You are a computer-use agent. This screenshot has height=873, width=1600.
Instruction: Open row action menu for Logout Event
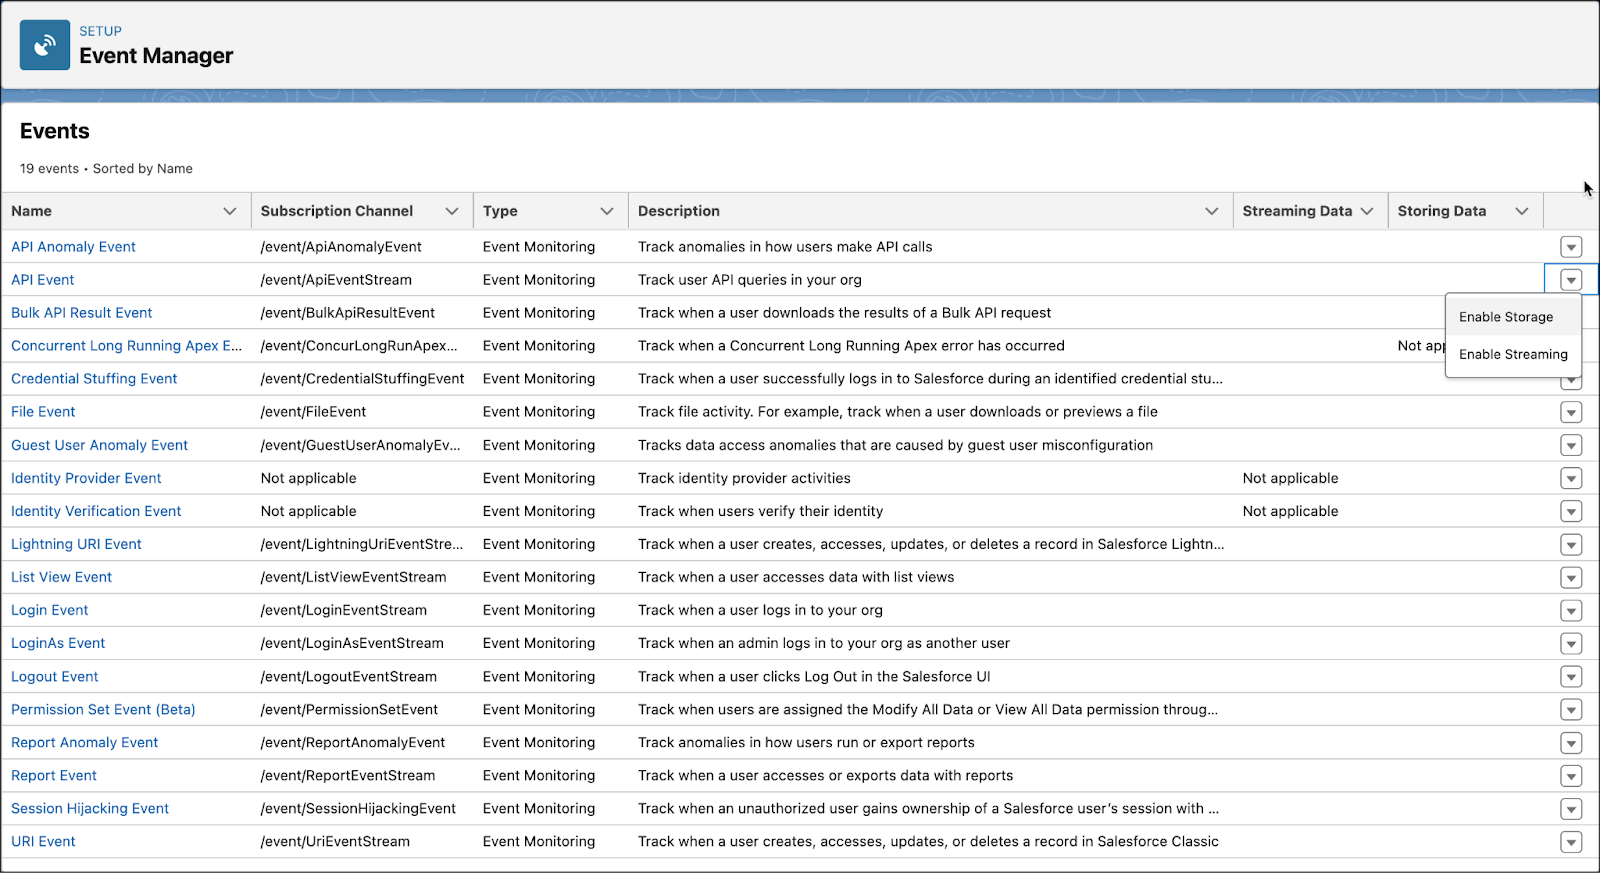click(1571, 677)
